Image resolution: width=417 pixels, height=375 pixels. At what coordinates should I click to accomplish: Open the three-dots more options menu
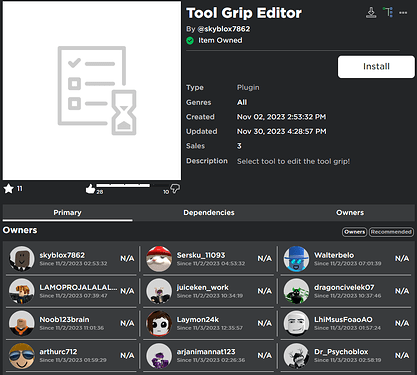(403, 13)
